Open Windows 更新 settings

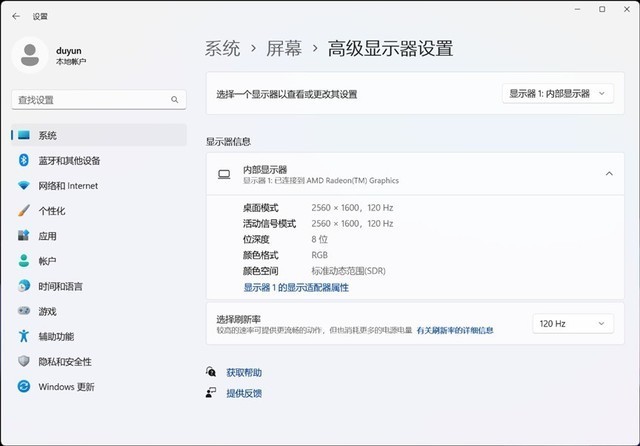(99, 386)
